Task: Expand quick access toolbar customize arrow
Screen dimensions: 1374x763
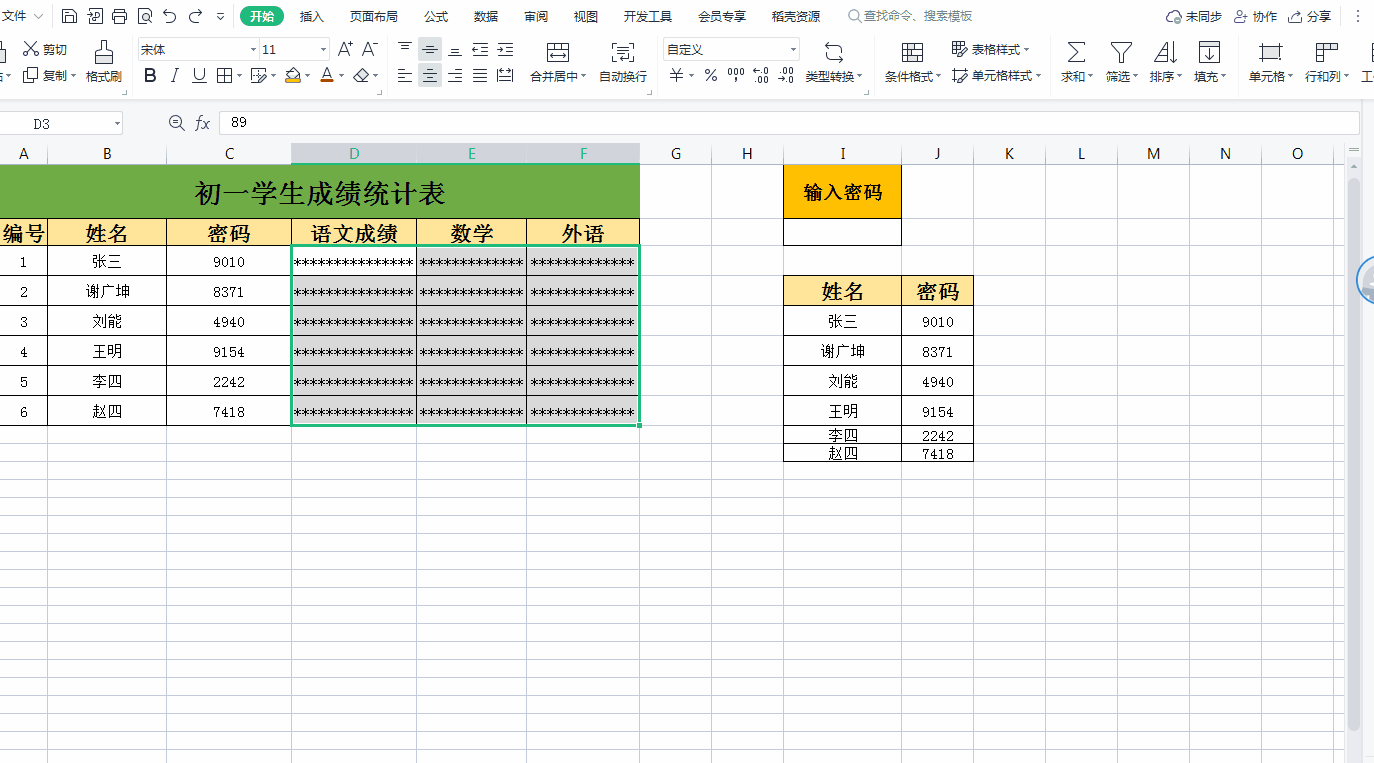Action: (221, 16)
